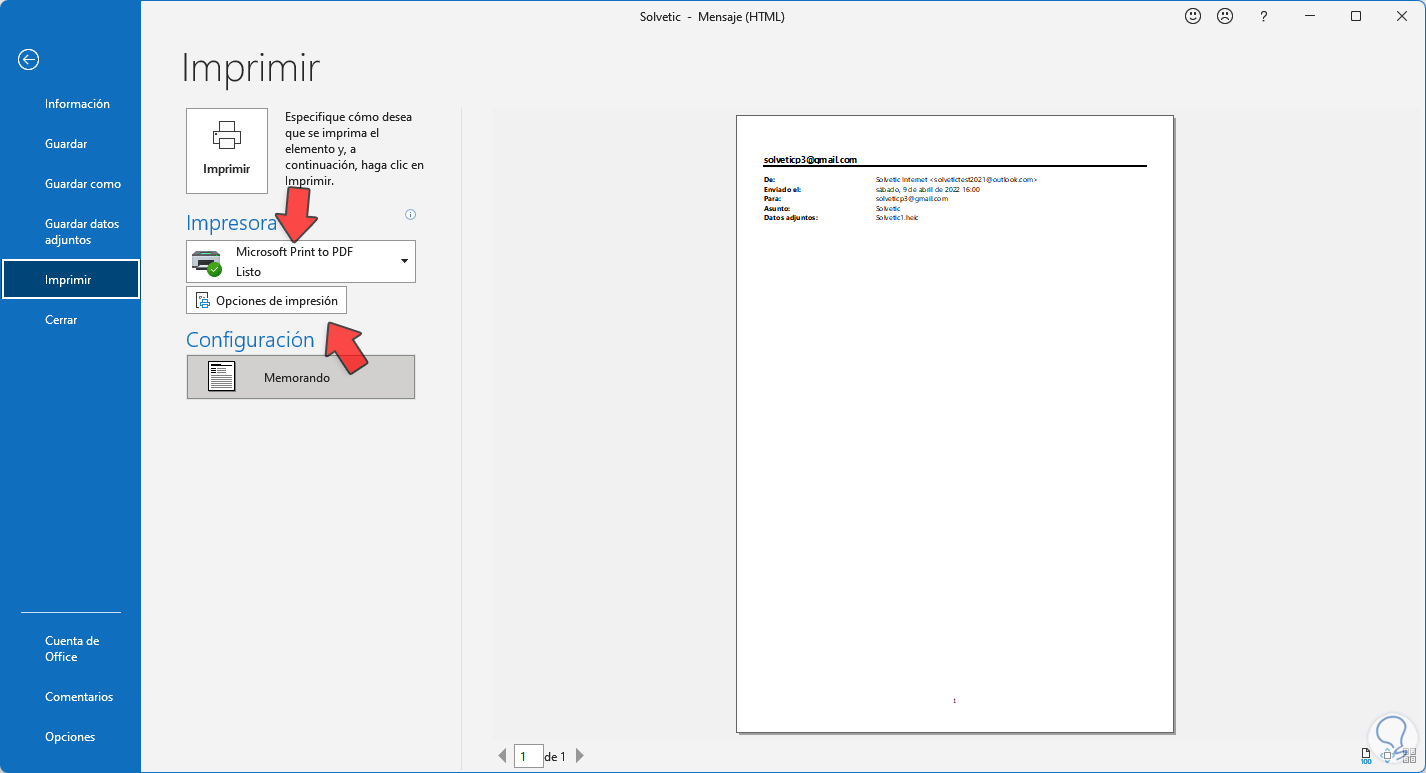
Task: Open Opciones at the sidebar bottom
Action: (x=70, y=737)
